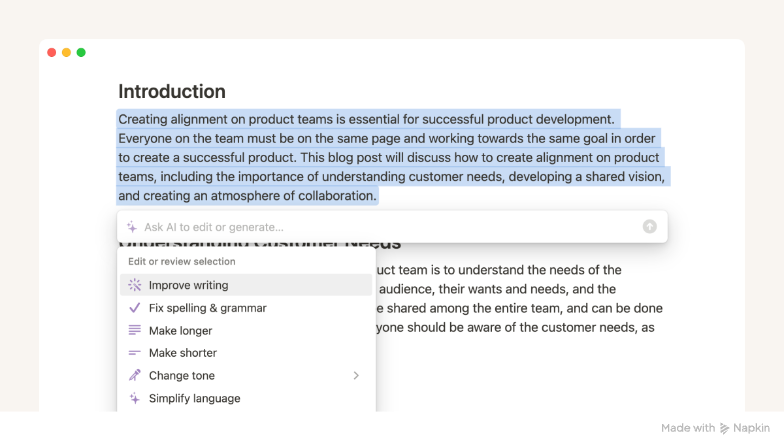Click the AI sparkle icon in prompt bar
Screen dimensions: 784x446
pyautogui.click(x=132, y=227)
